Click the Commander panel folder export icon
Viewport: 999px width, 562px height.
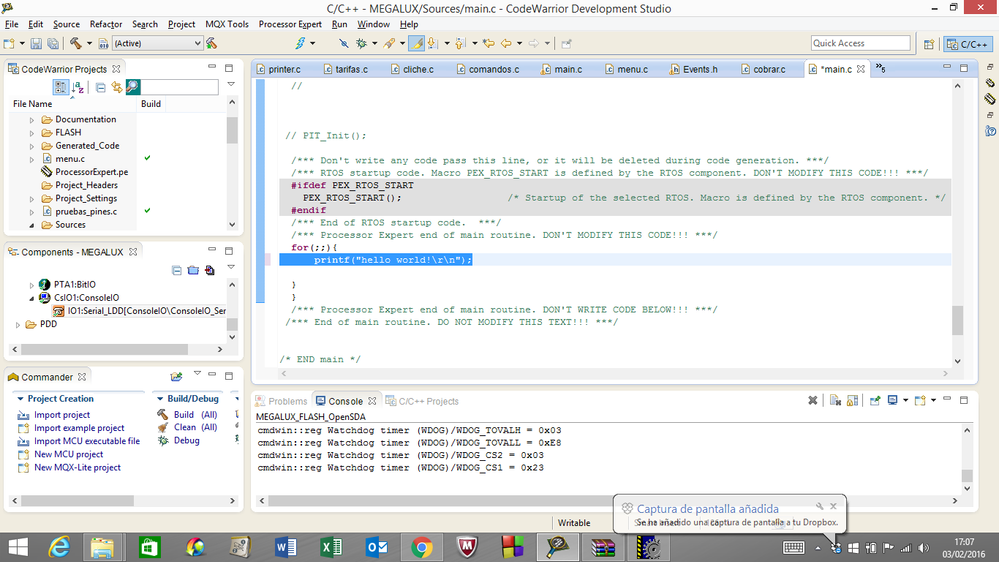coord(176,377)
